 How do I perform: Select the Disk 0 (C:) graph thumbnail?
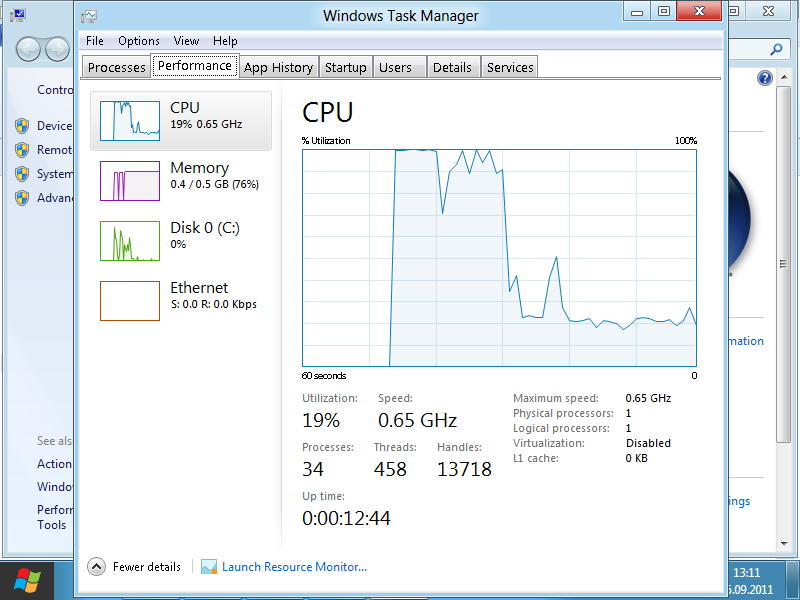130,241
